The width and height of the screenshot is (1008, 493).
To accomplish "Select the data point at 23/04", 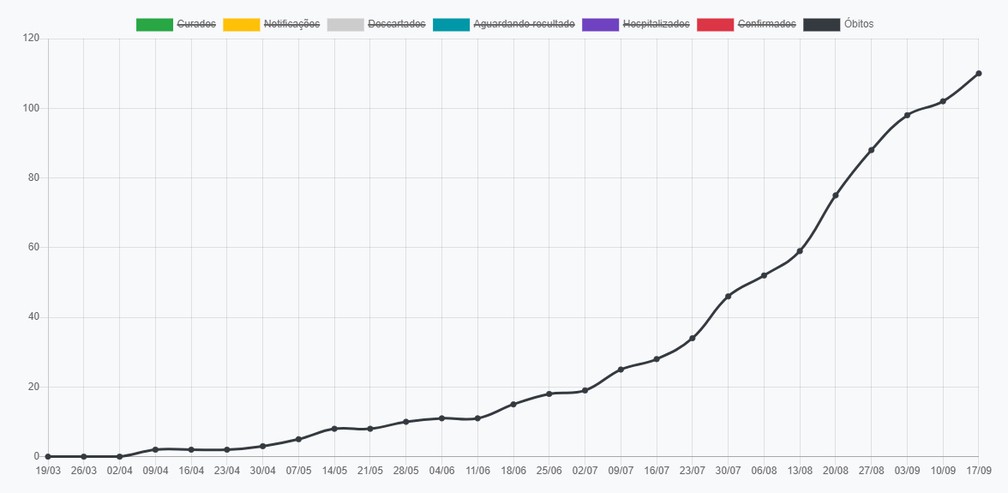I will tap(227, 449).
